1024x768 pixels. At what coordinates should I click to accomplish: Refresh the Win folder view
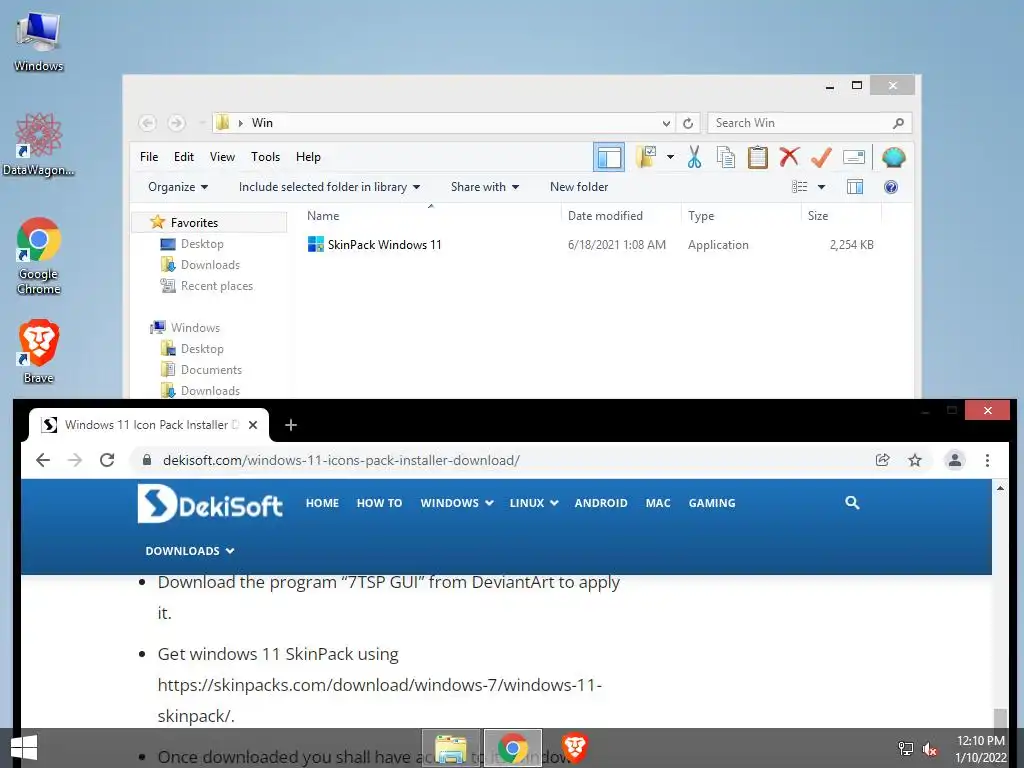[688, 123]
